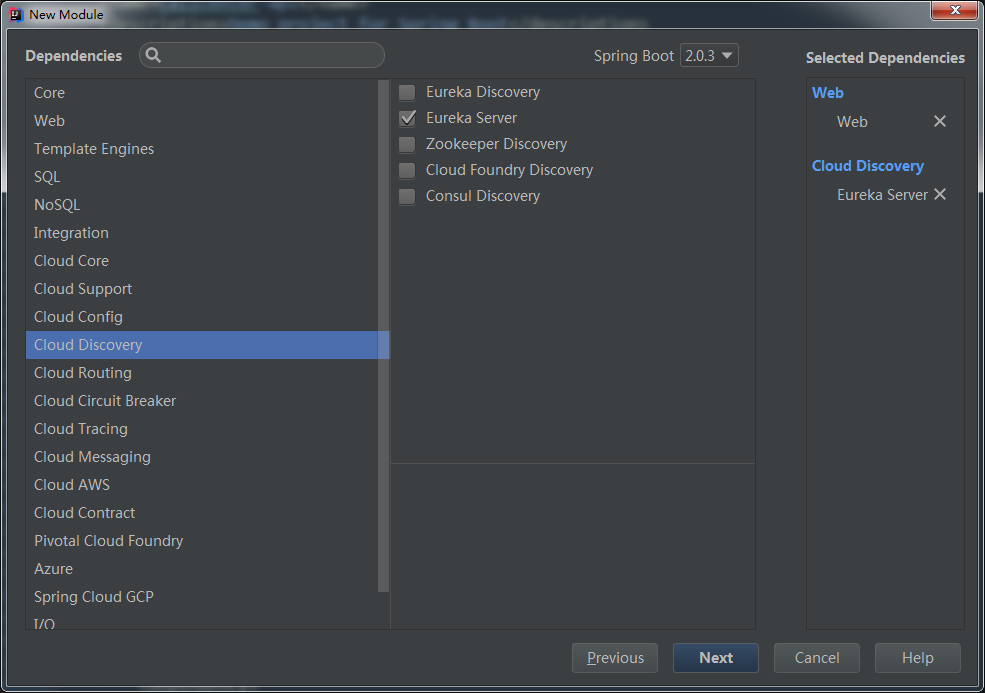Image resolution: width=985 pixels, height=693 pixels.
Task: Select the Web category in list
Action: tap(202, 121)
